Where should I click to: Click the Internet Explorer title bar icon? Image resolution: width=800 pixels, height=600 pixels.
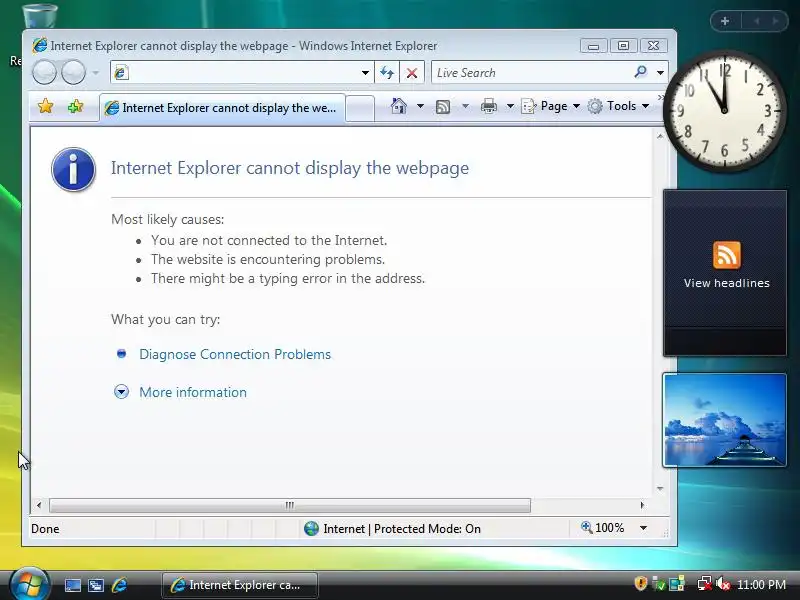[39, 45]
